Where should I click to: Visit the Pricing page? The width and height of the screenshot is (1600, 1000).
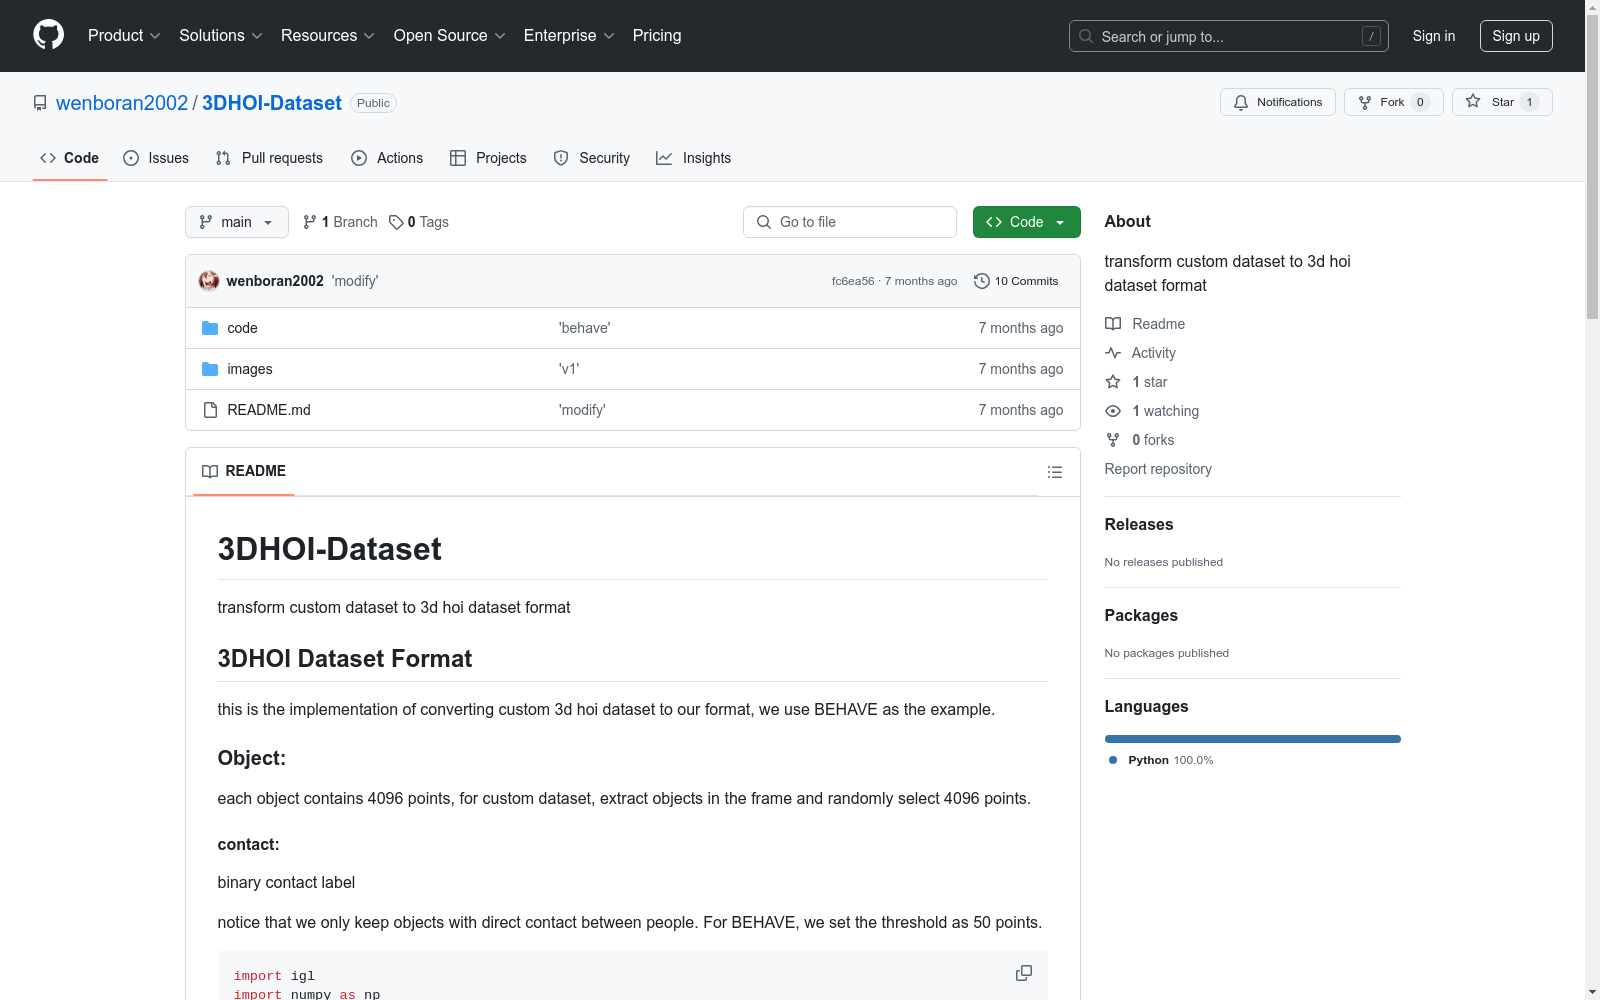coord(657,35)
